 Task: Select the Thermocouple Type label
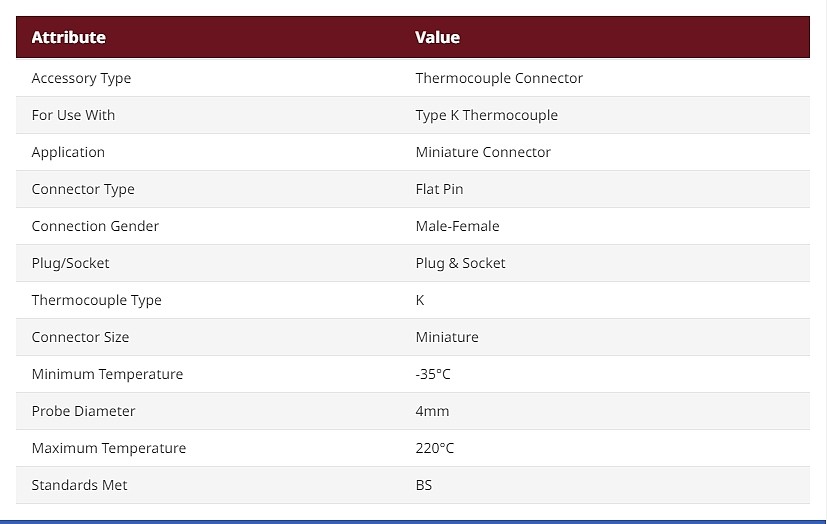point(97,300)
